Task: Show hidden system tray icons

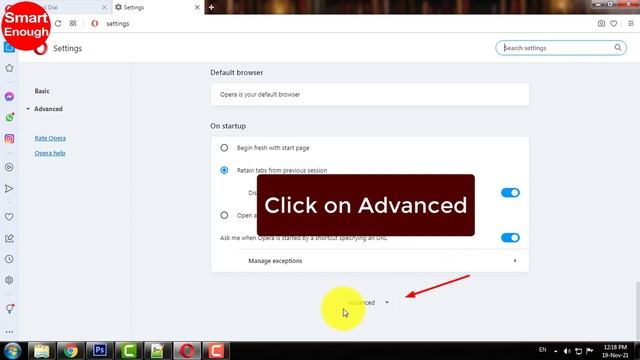Action: [556, 351]
